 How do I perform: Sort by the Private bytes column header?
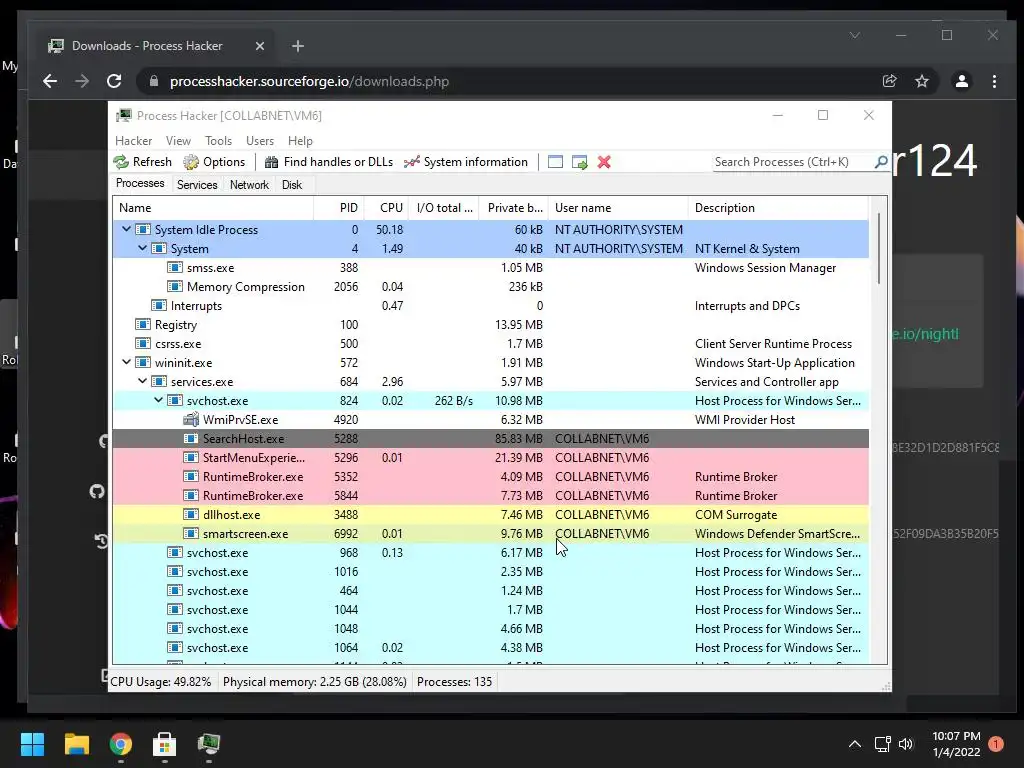click(x=513, y=208)
